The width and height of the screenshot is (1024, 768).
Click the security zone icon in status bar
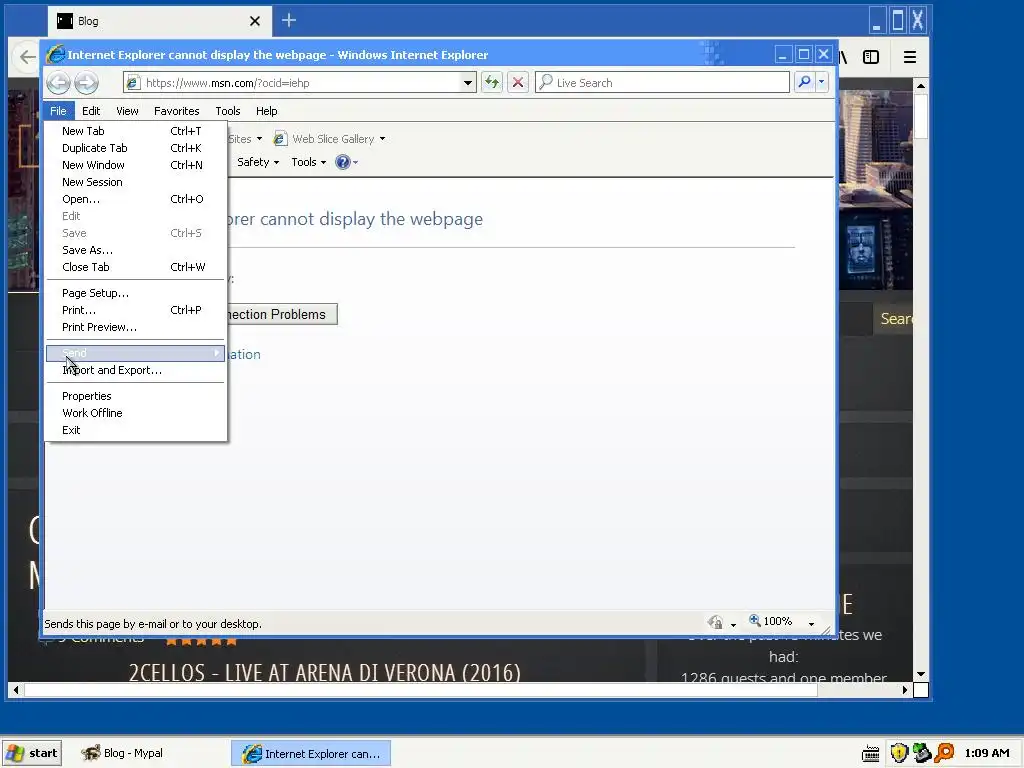[x=716, y=622]
